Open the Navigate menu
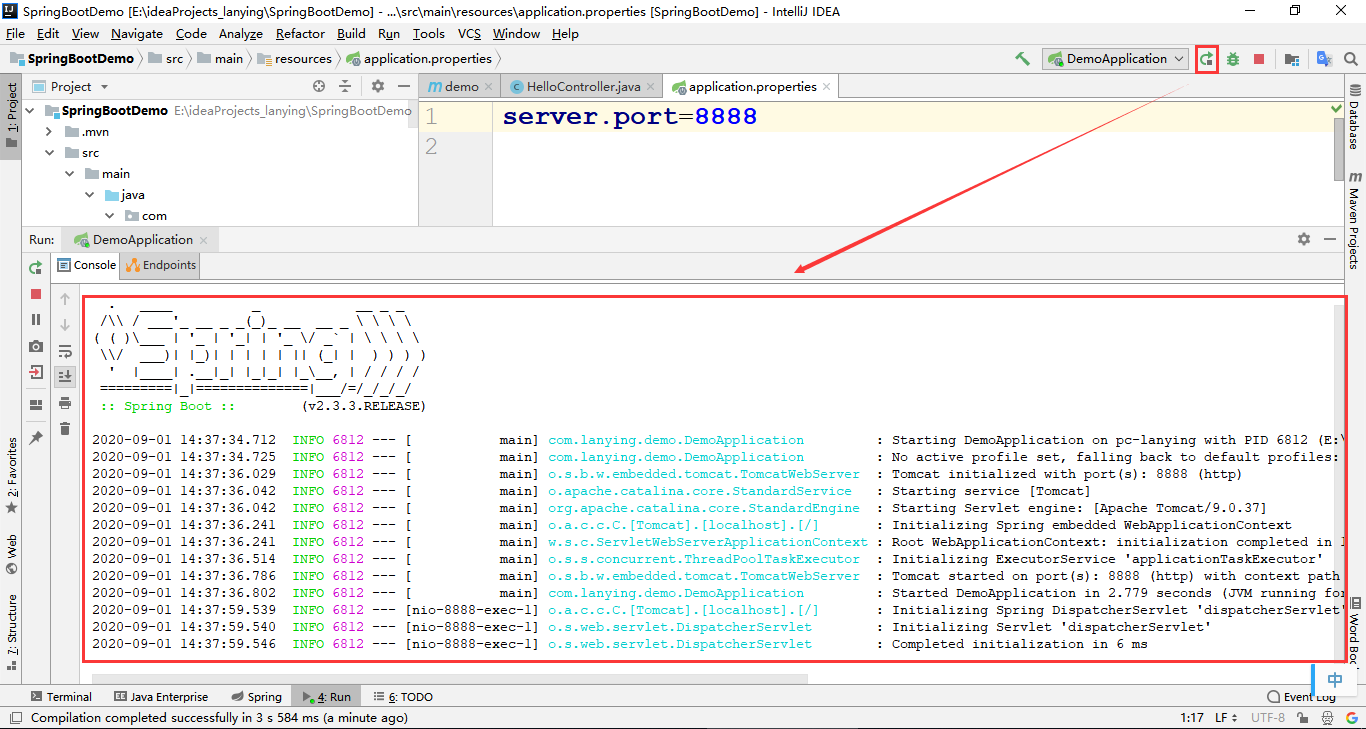The width and height of the screenshot is (1366, 729). point(137,34)
